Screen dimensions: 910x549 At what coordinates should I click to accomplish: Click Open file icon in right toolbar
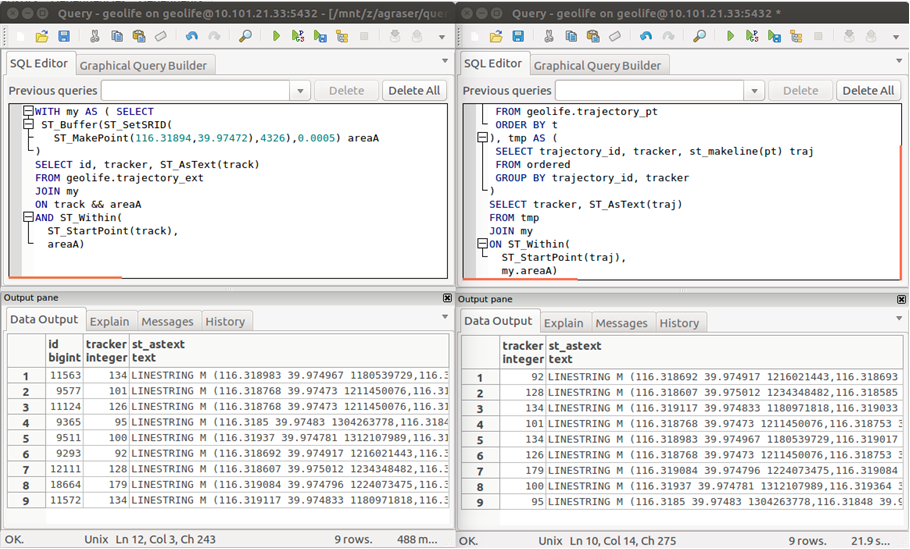pos(496,36)
